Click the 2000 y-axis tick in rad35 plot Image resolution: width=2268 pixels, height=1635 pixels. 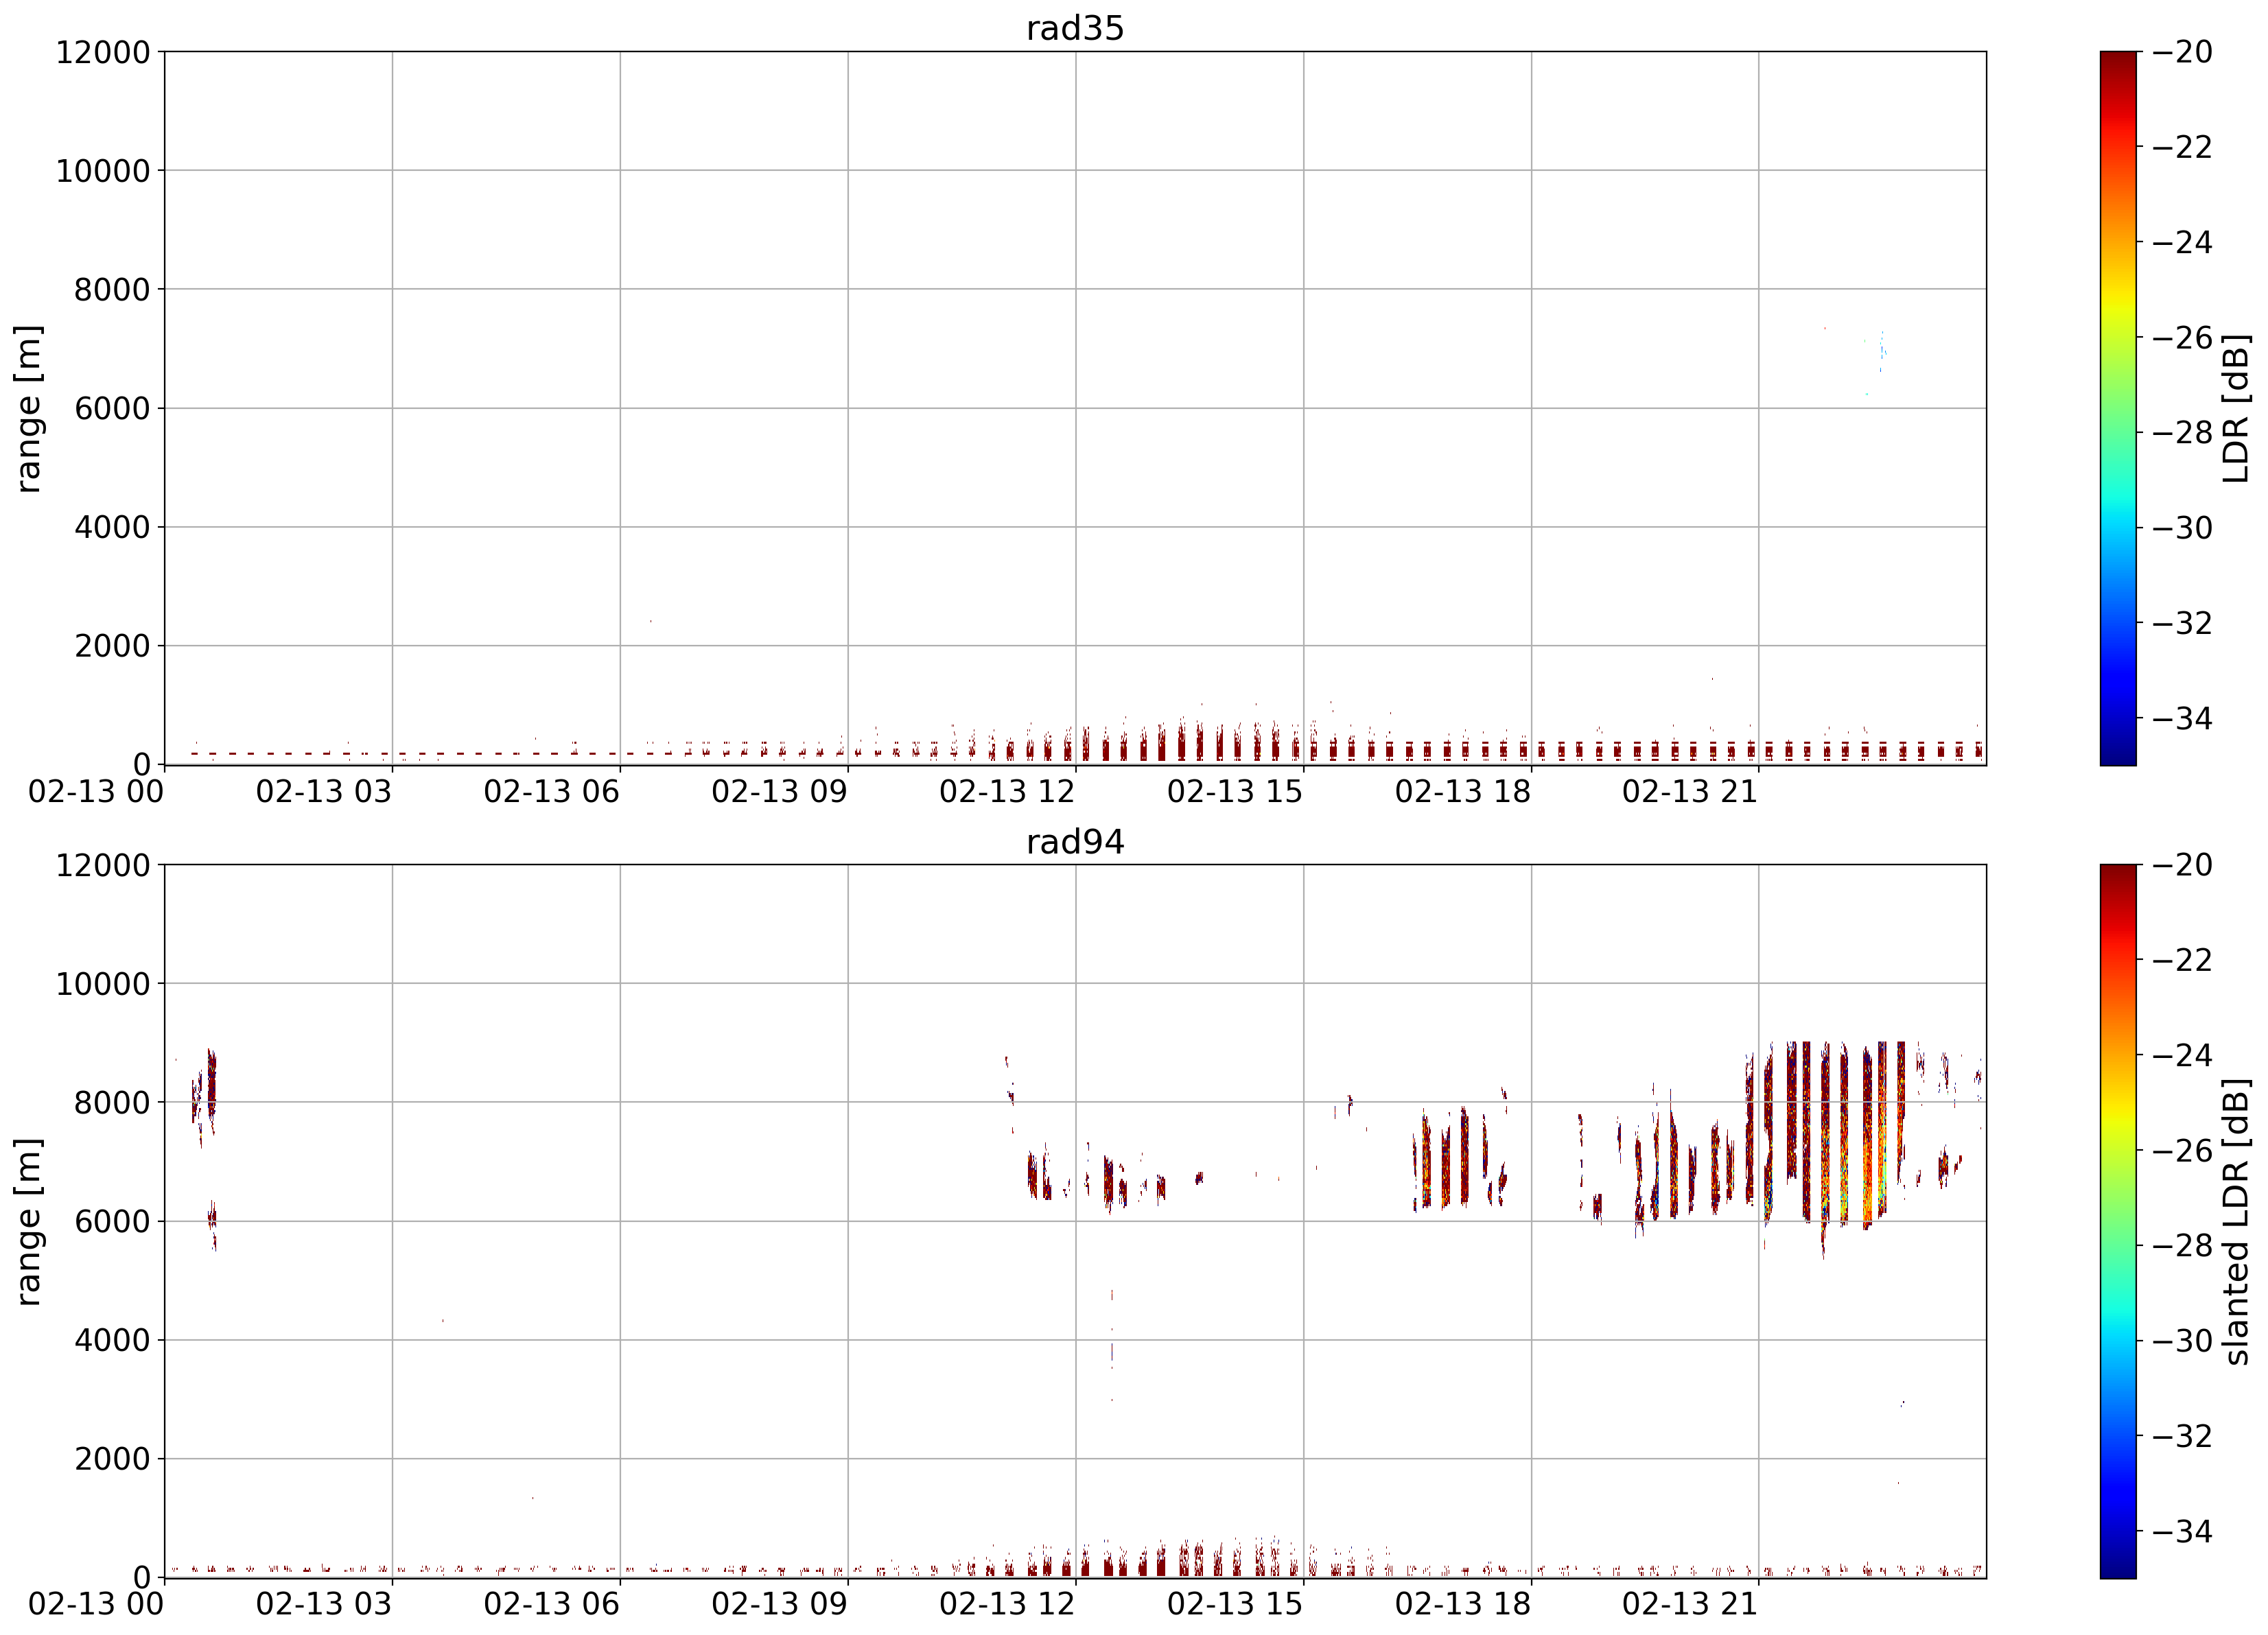click(112, 646)
